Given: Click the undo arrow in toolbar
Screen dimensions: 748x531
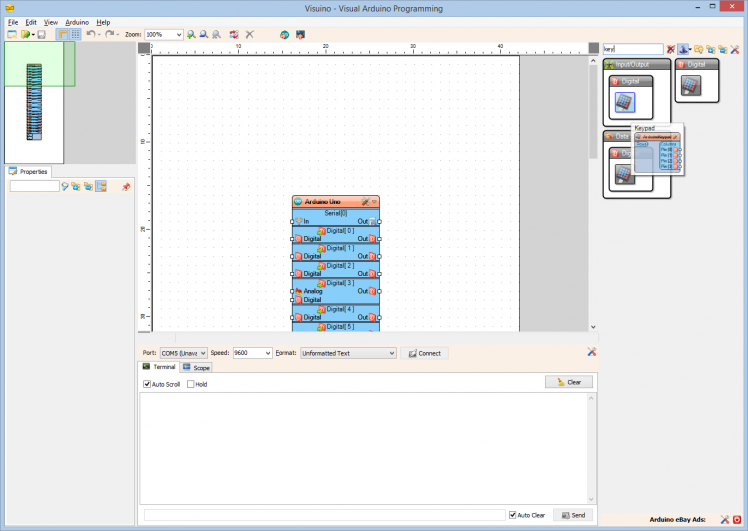Looking at the screenshot, I should tap(90, 34).
